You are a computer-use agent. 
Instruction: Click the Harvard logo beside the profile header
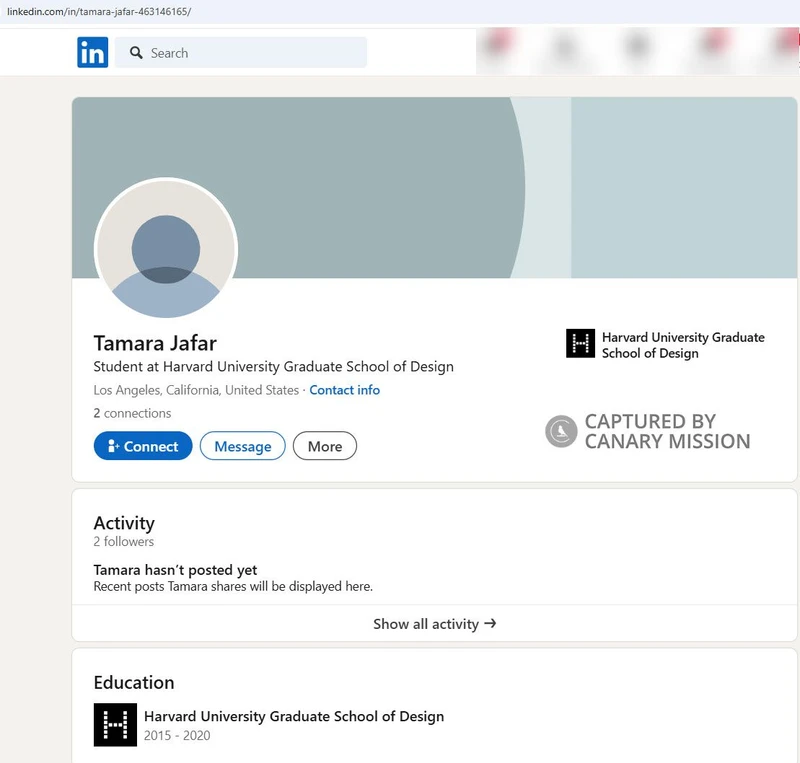581,344
